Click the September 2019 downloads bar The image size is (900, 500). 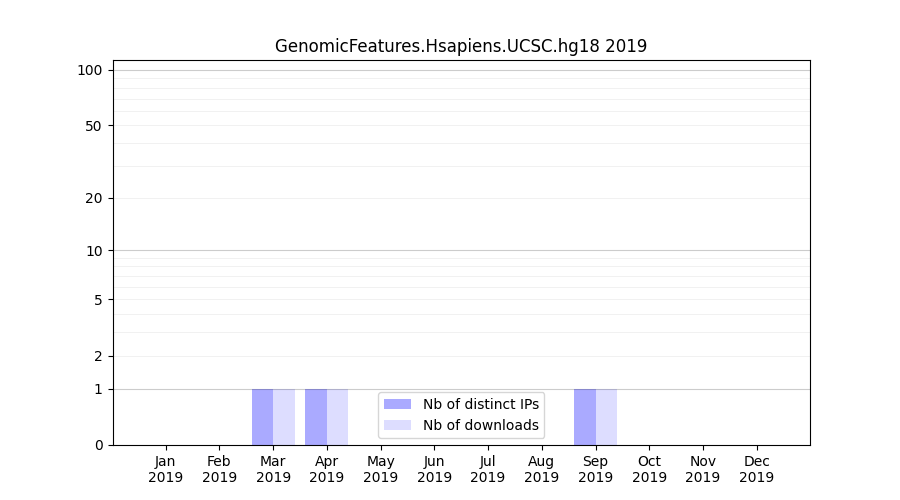click(x=606, y=417)
